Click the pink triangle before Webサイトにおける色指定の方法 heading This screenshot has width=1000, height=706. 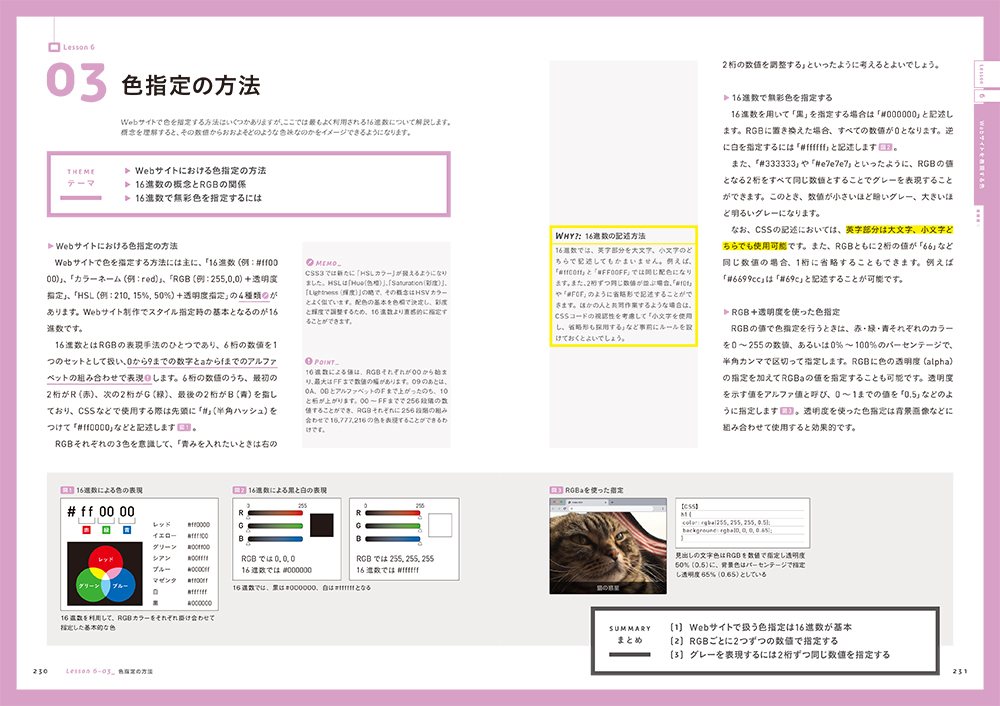50,246
